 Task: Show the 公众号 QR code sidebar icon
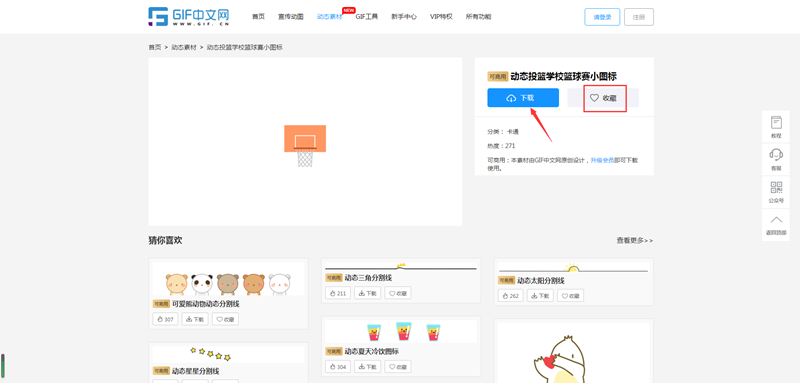[x=776, y=192]
